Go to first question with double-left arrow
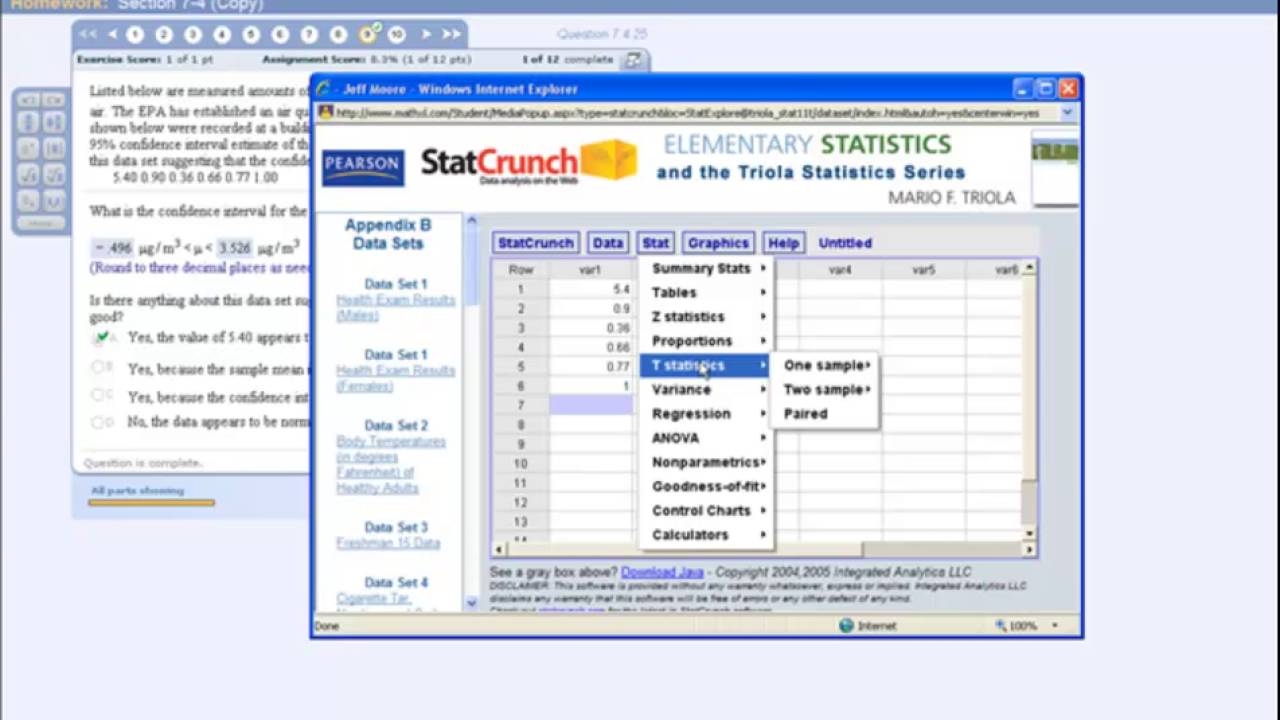This screenshot has width=1280, height=720. (x=88, y=34)
